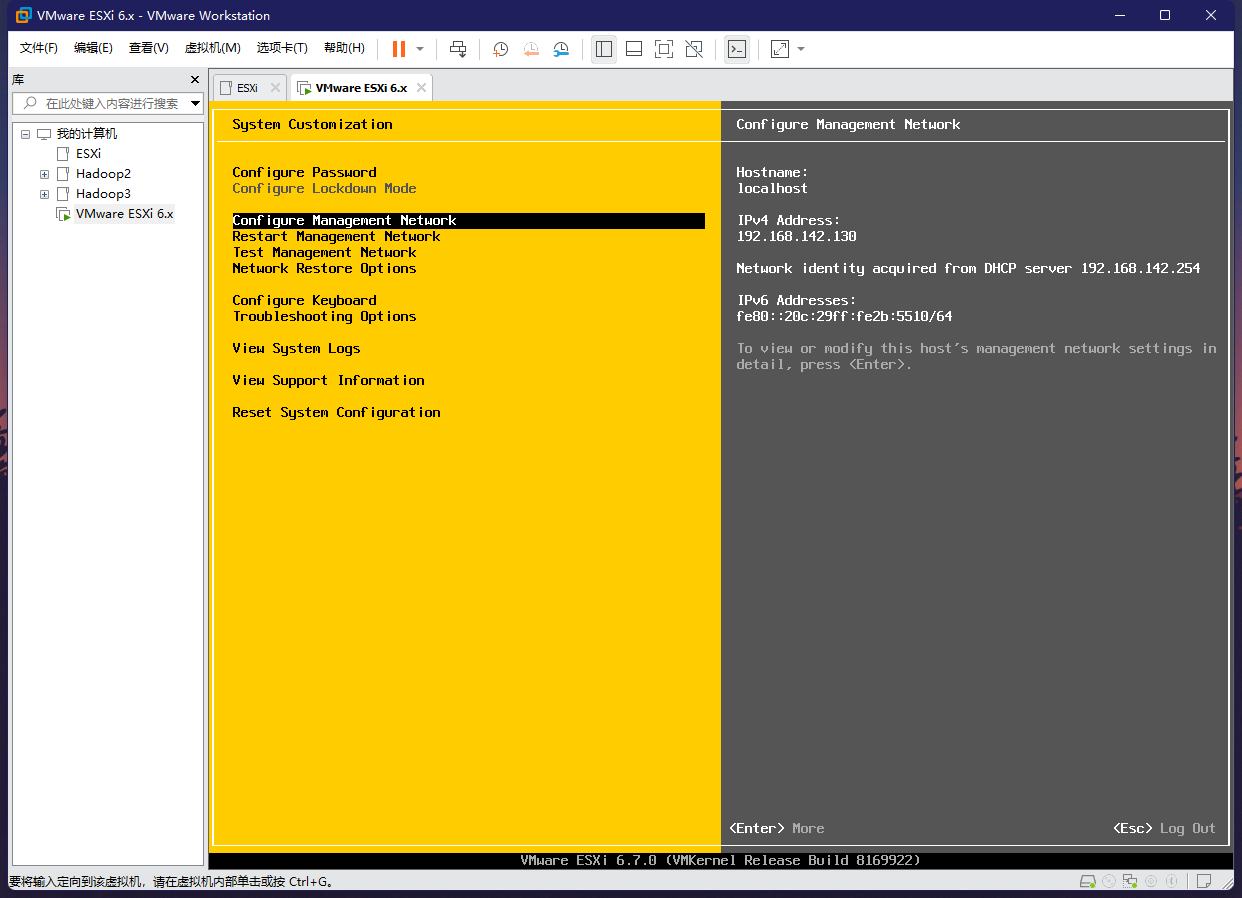This screenshot has height=898, width=1242.
Task: Click Configure Lockdown Mode entry
Action: coord(324,188)
